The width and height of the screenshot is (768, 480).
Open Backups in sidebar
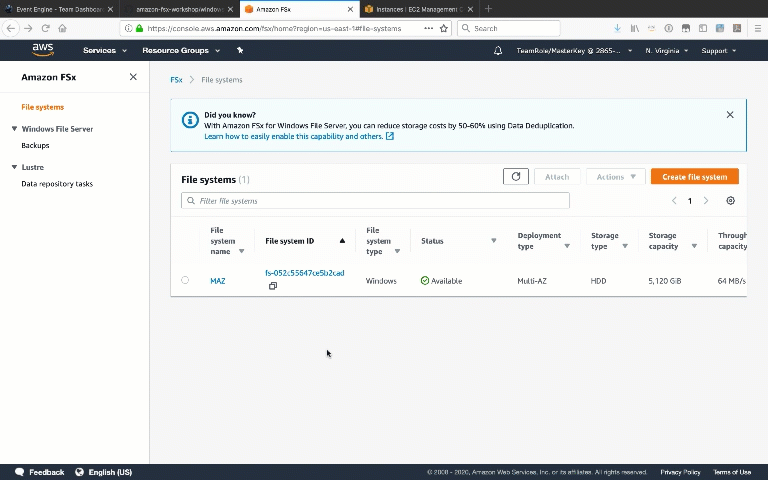point(35,145)
